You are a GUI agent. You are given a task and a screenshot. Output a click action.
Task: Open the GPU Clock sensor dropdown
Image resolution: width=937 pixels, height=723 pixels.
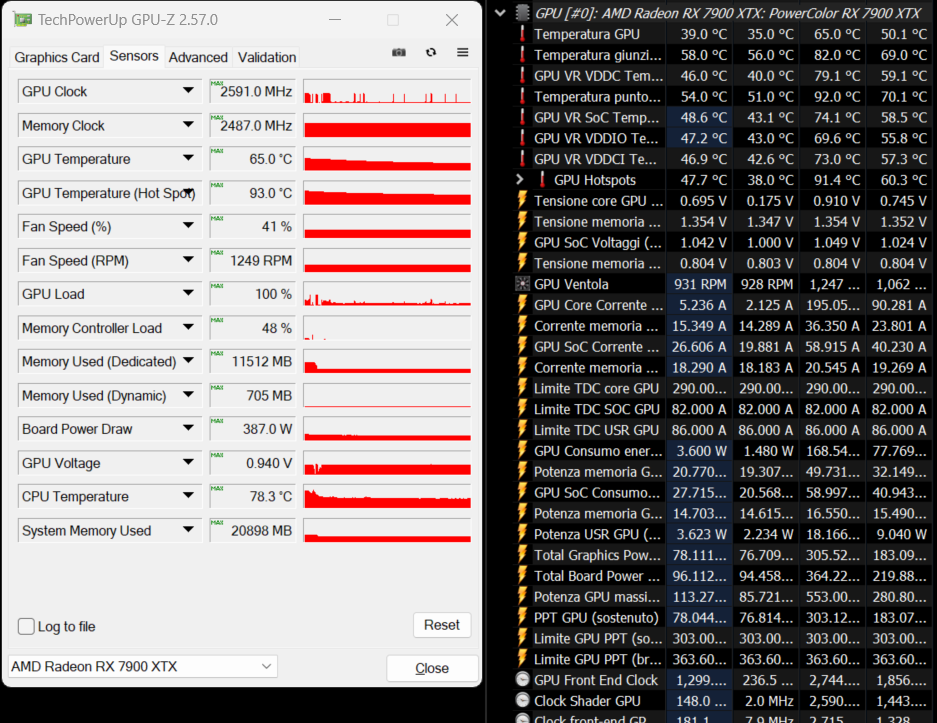pos(188,91)
